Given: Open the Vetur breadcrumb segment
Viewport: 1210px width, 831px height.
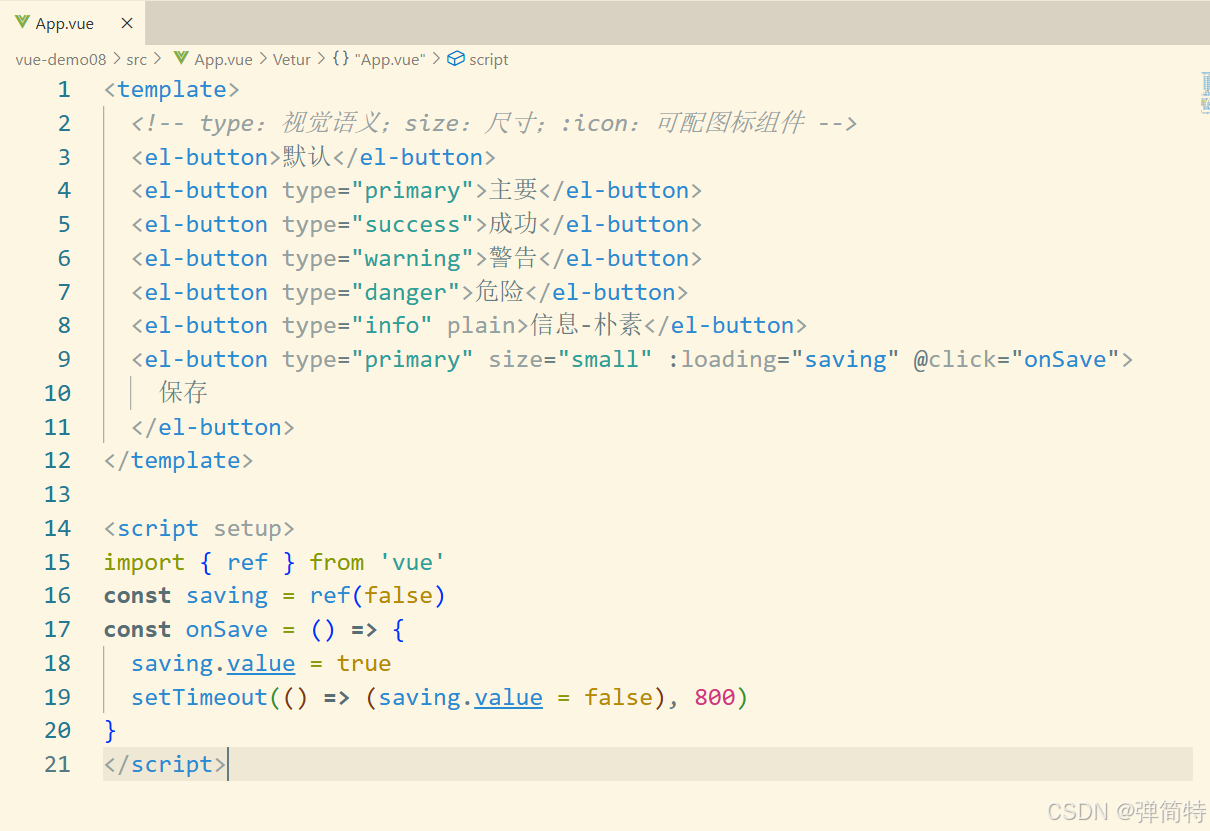Looking at the screenshot, I should coord(292,60).
